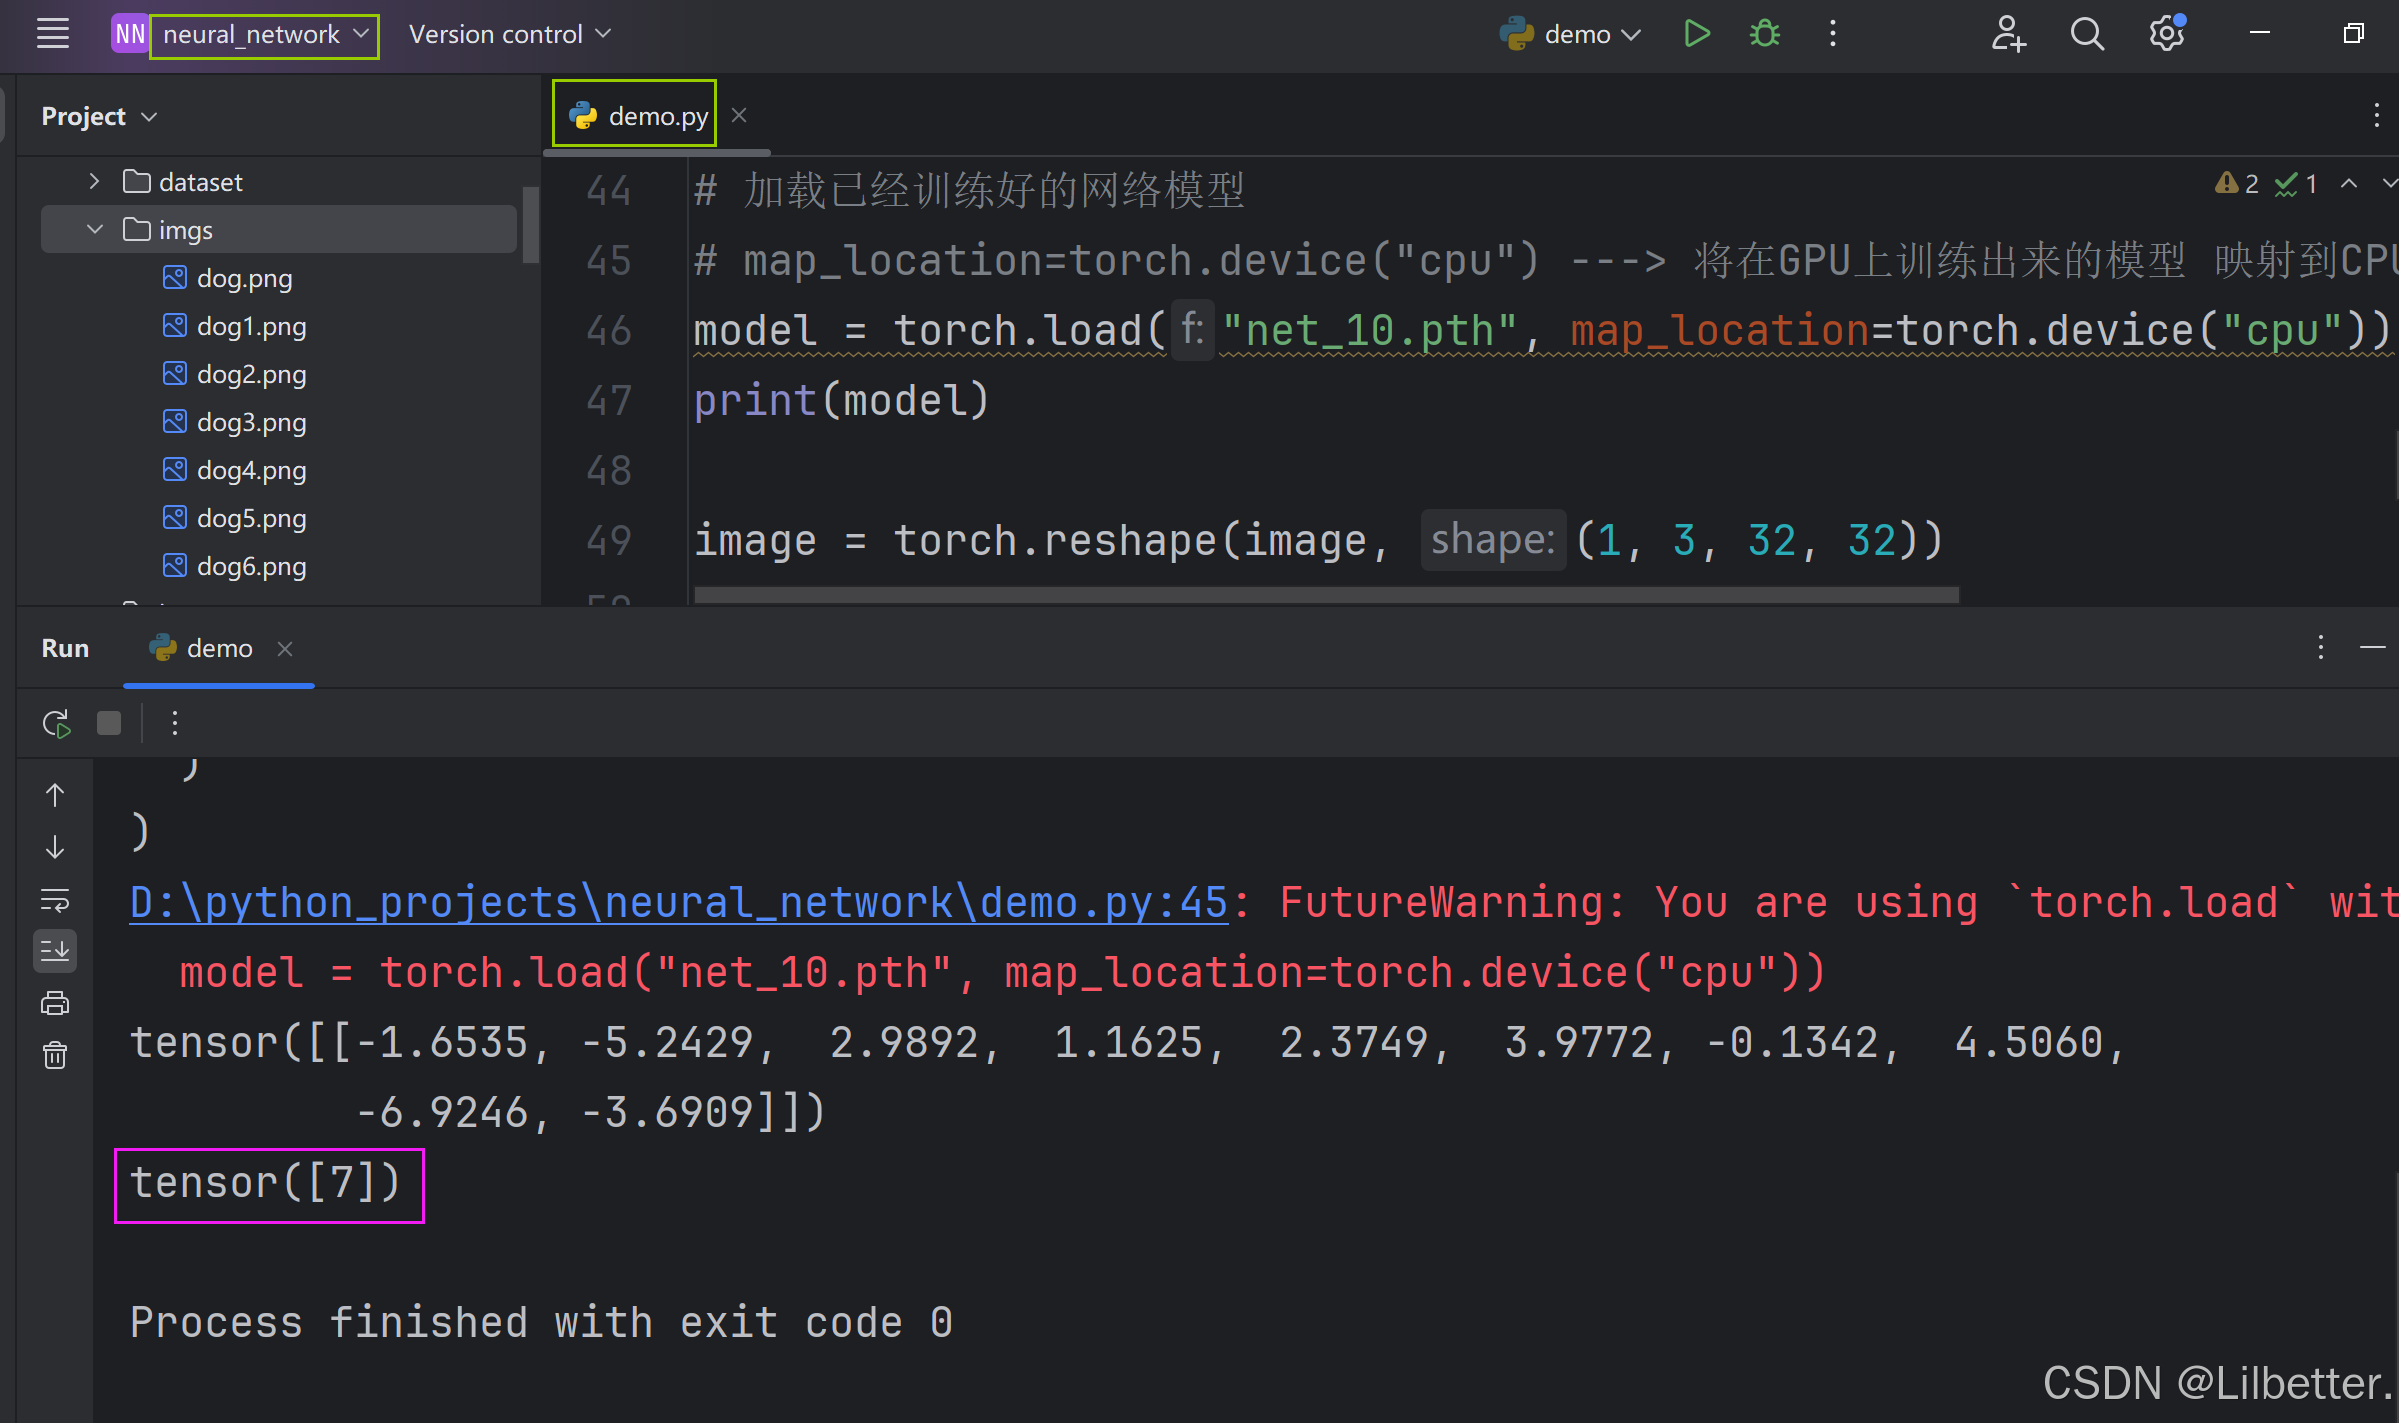Clear console output with trash icon
Image resolution: width=2399 pixels, height=1423 pixels.
[55, 1055]
